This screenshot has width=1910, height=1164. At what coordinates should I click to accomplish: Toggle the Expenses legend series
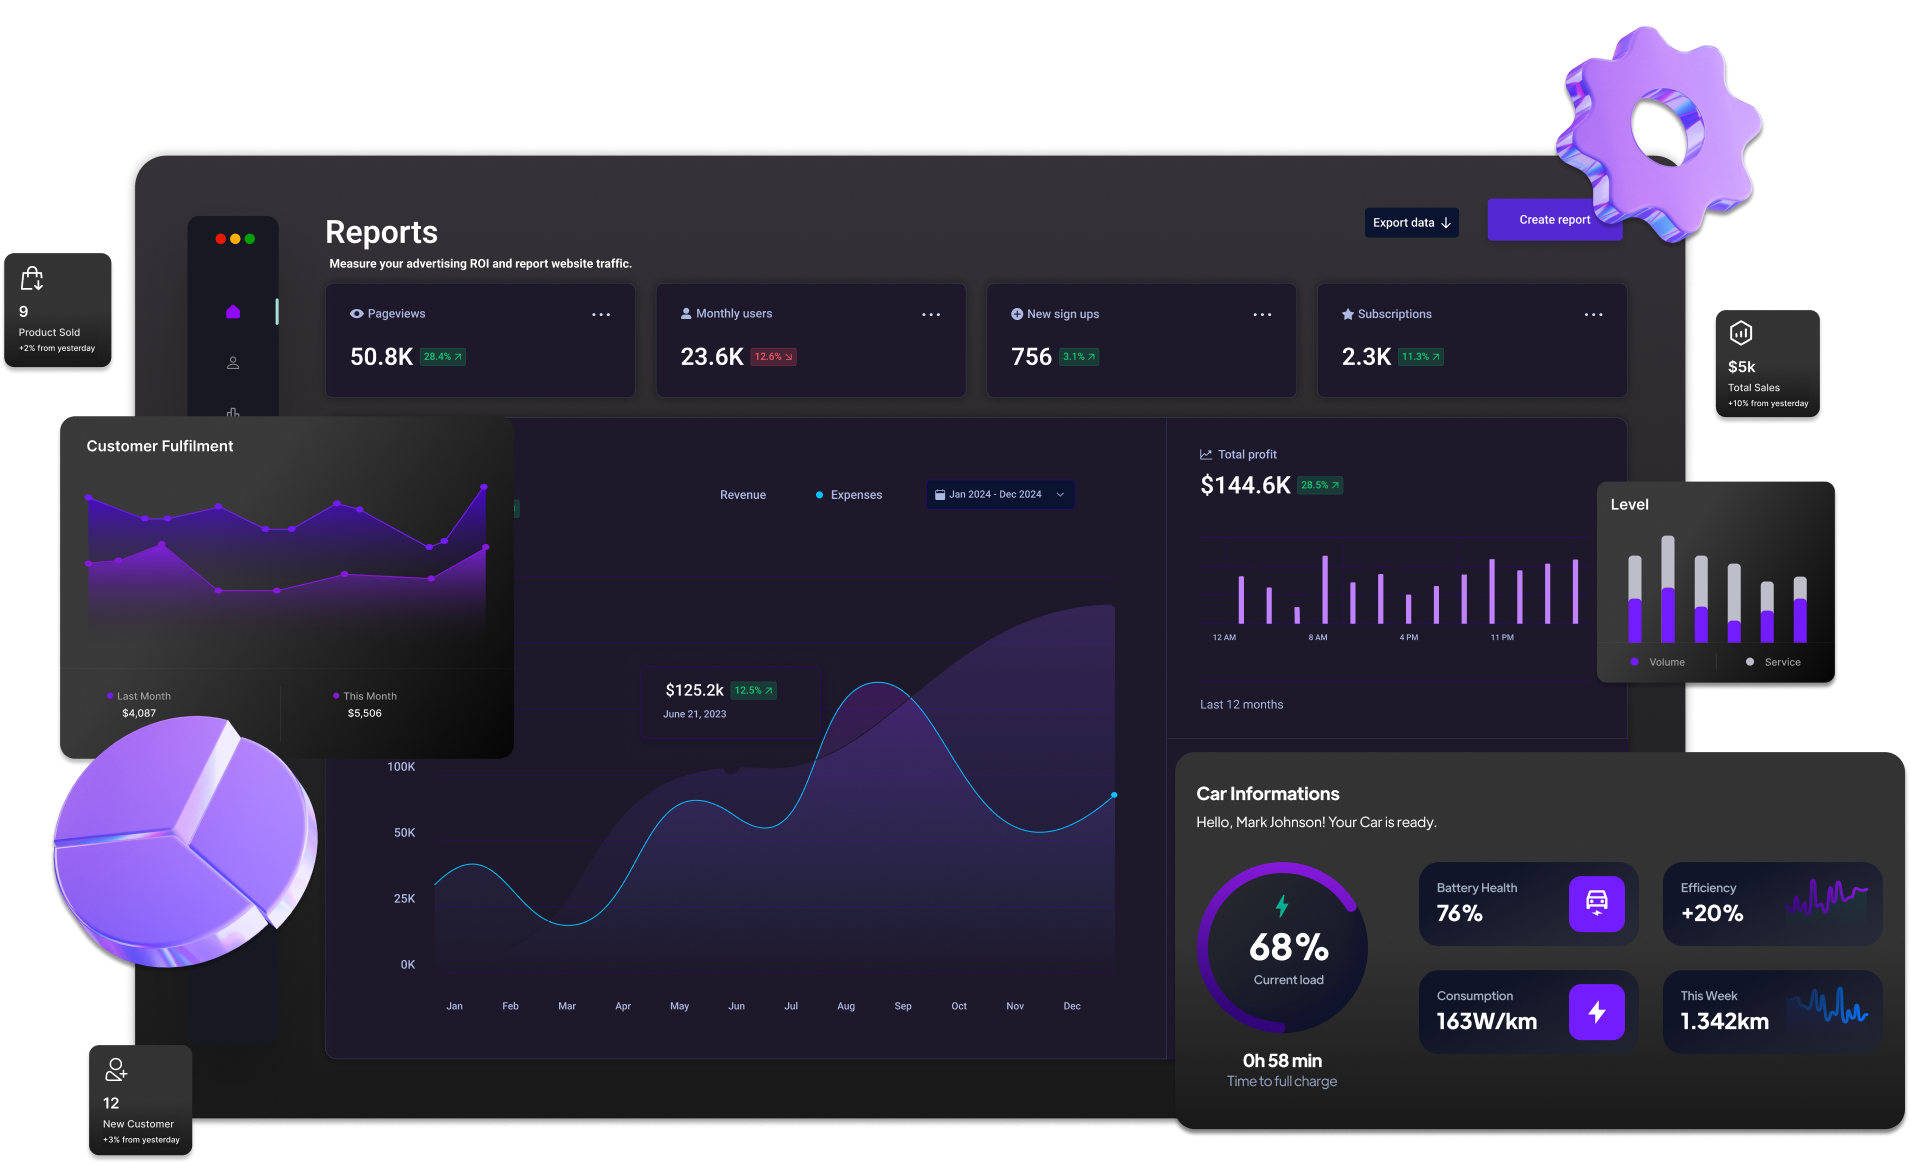click(849, 495)
